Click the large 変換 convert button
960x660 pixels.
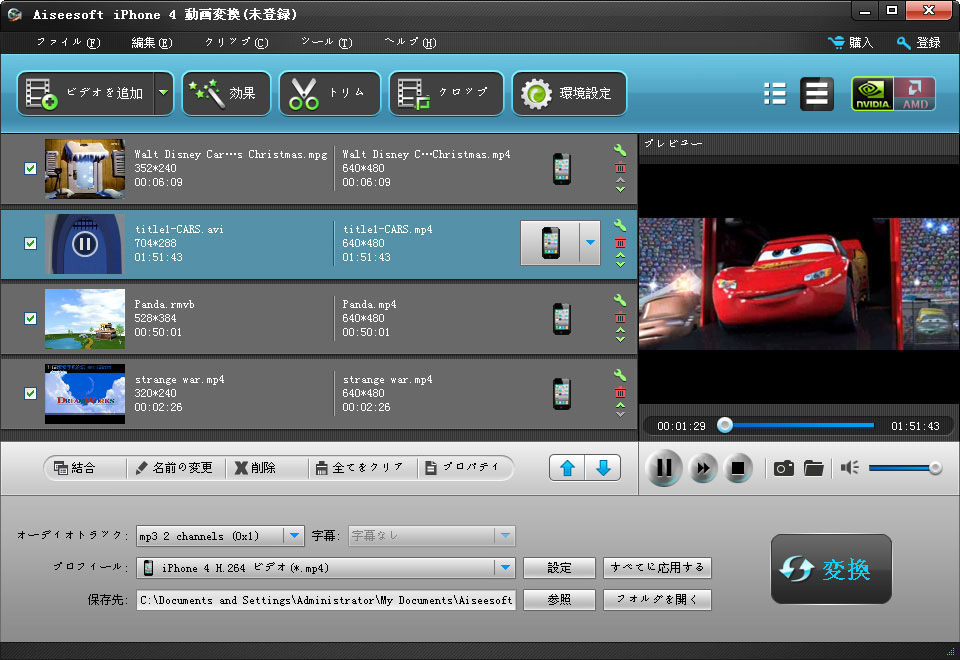(831, 569)
